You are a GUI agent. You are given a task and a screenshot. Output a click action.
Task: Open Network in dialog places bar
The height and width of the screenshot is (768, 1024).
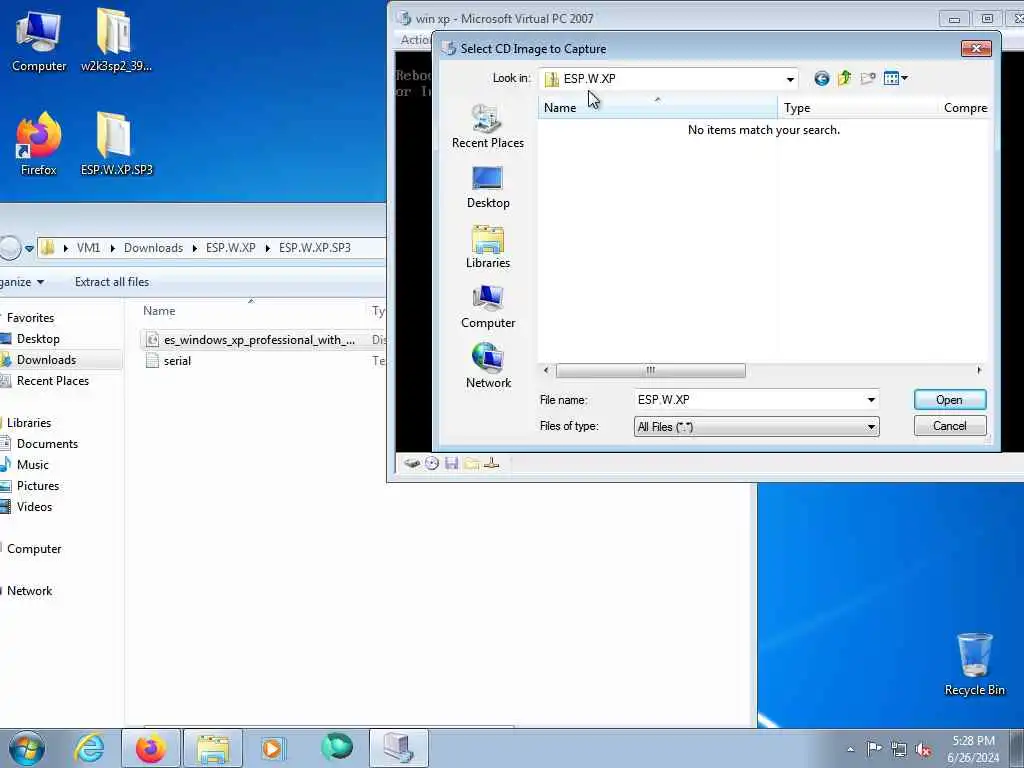coord(487,366)
